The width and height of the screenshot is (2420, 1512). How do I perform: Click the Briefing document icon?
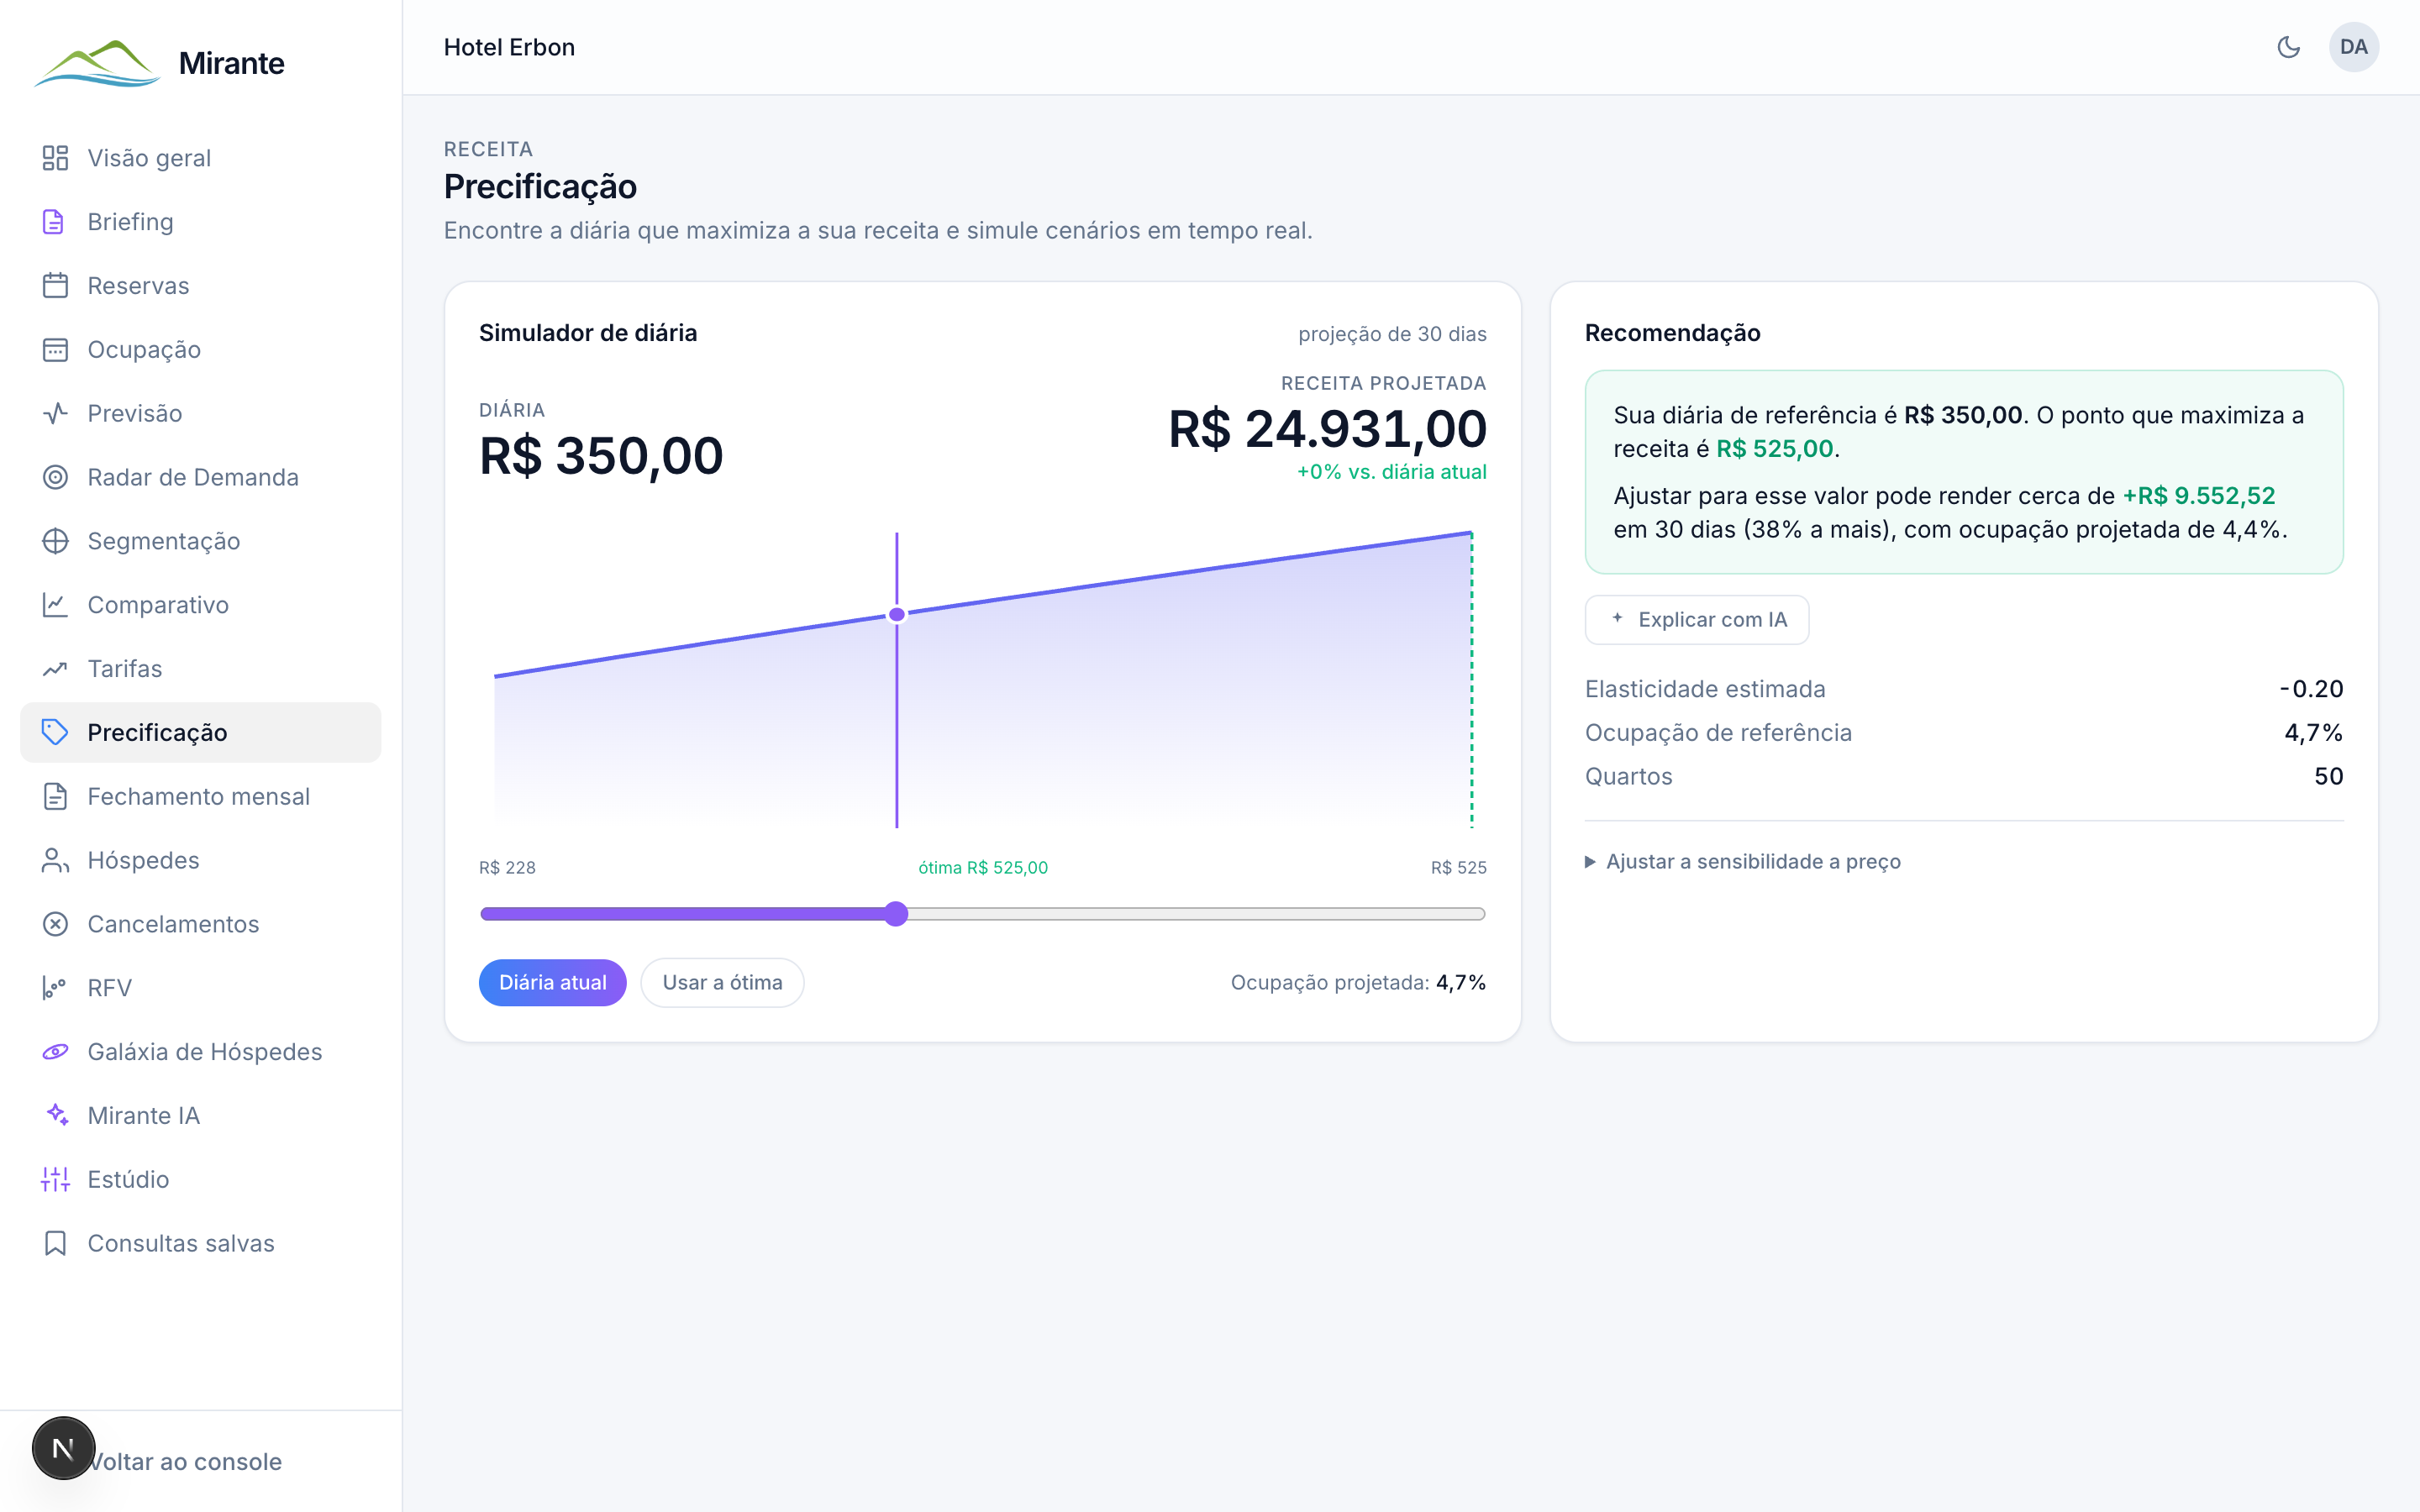[x=55, y=222]
